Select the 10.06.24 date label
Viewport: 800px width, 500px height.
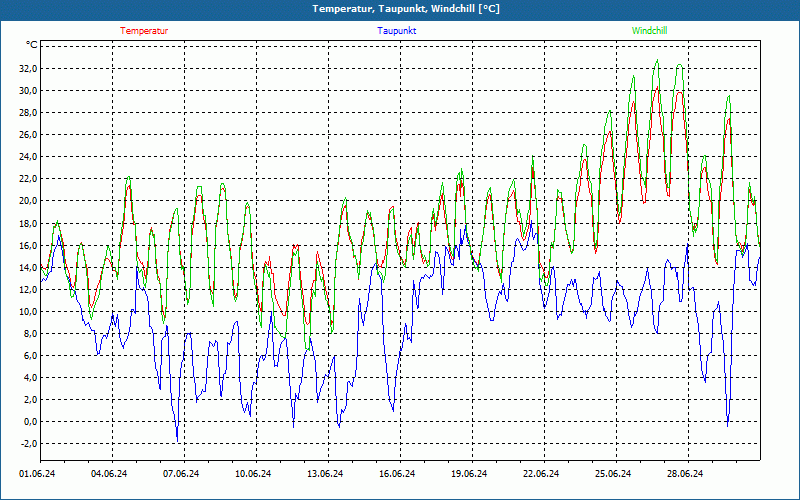tap(253, 474)
